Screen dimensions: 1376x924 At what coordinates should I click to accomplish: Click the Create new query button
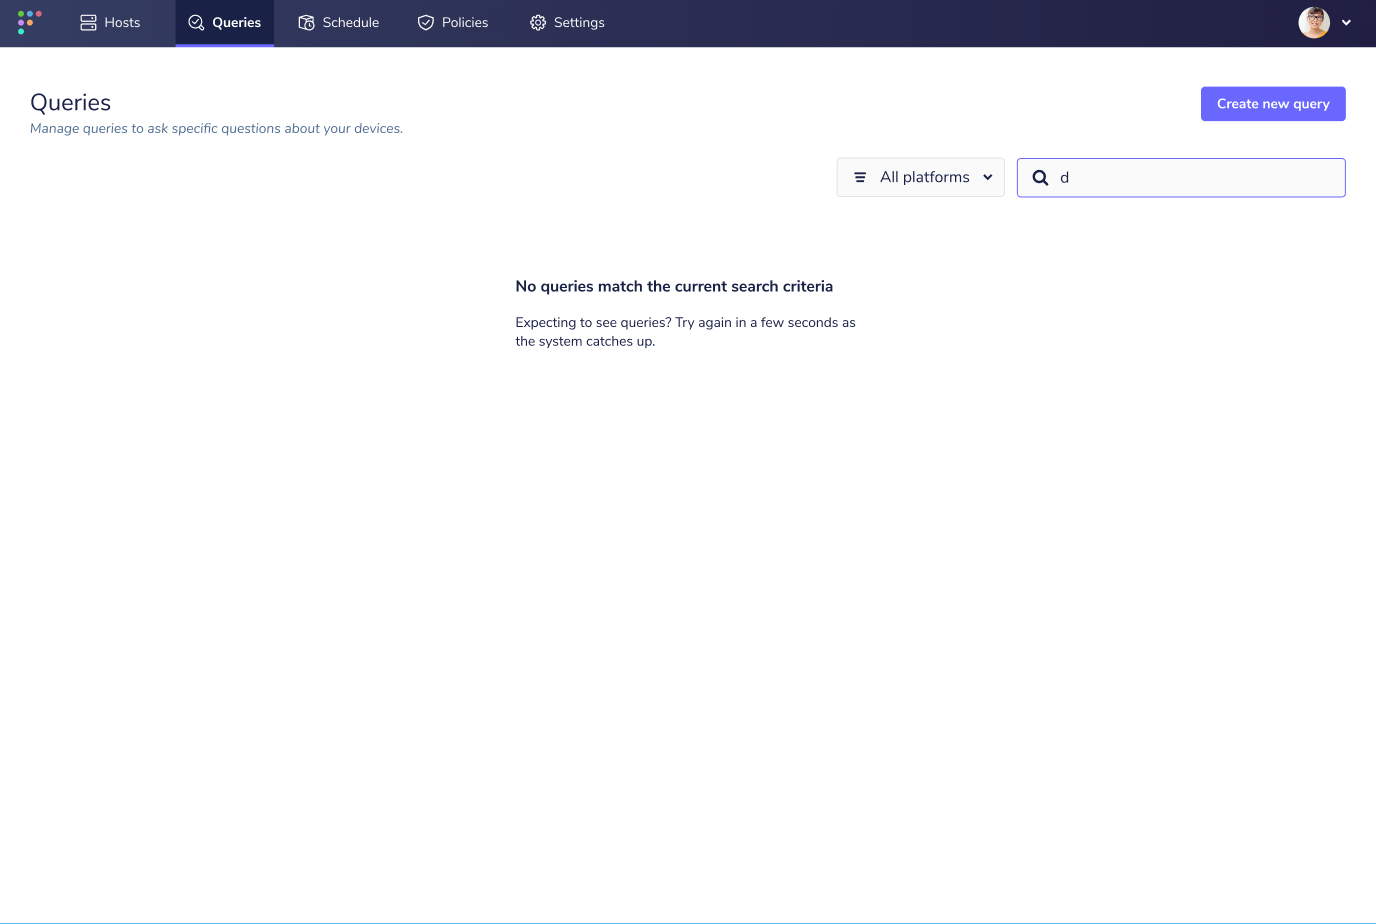point(1273,103)
